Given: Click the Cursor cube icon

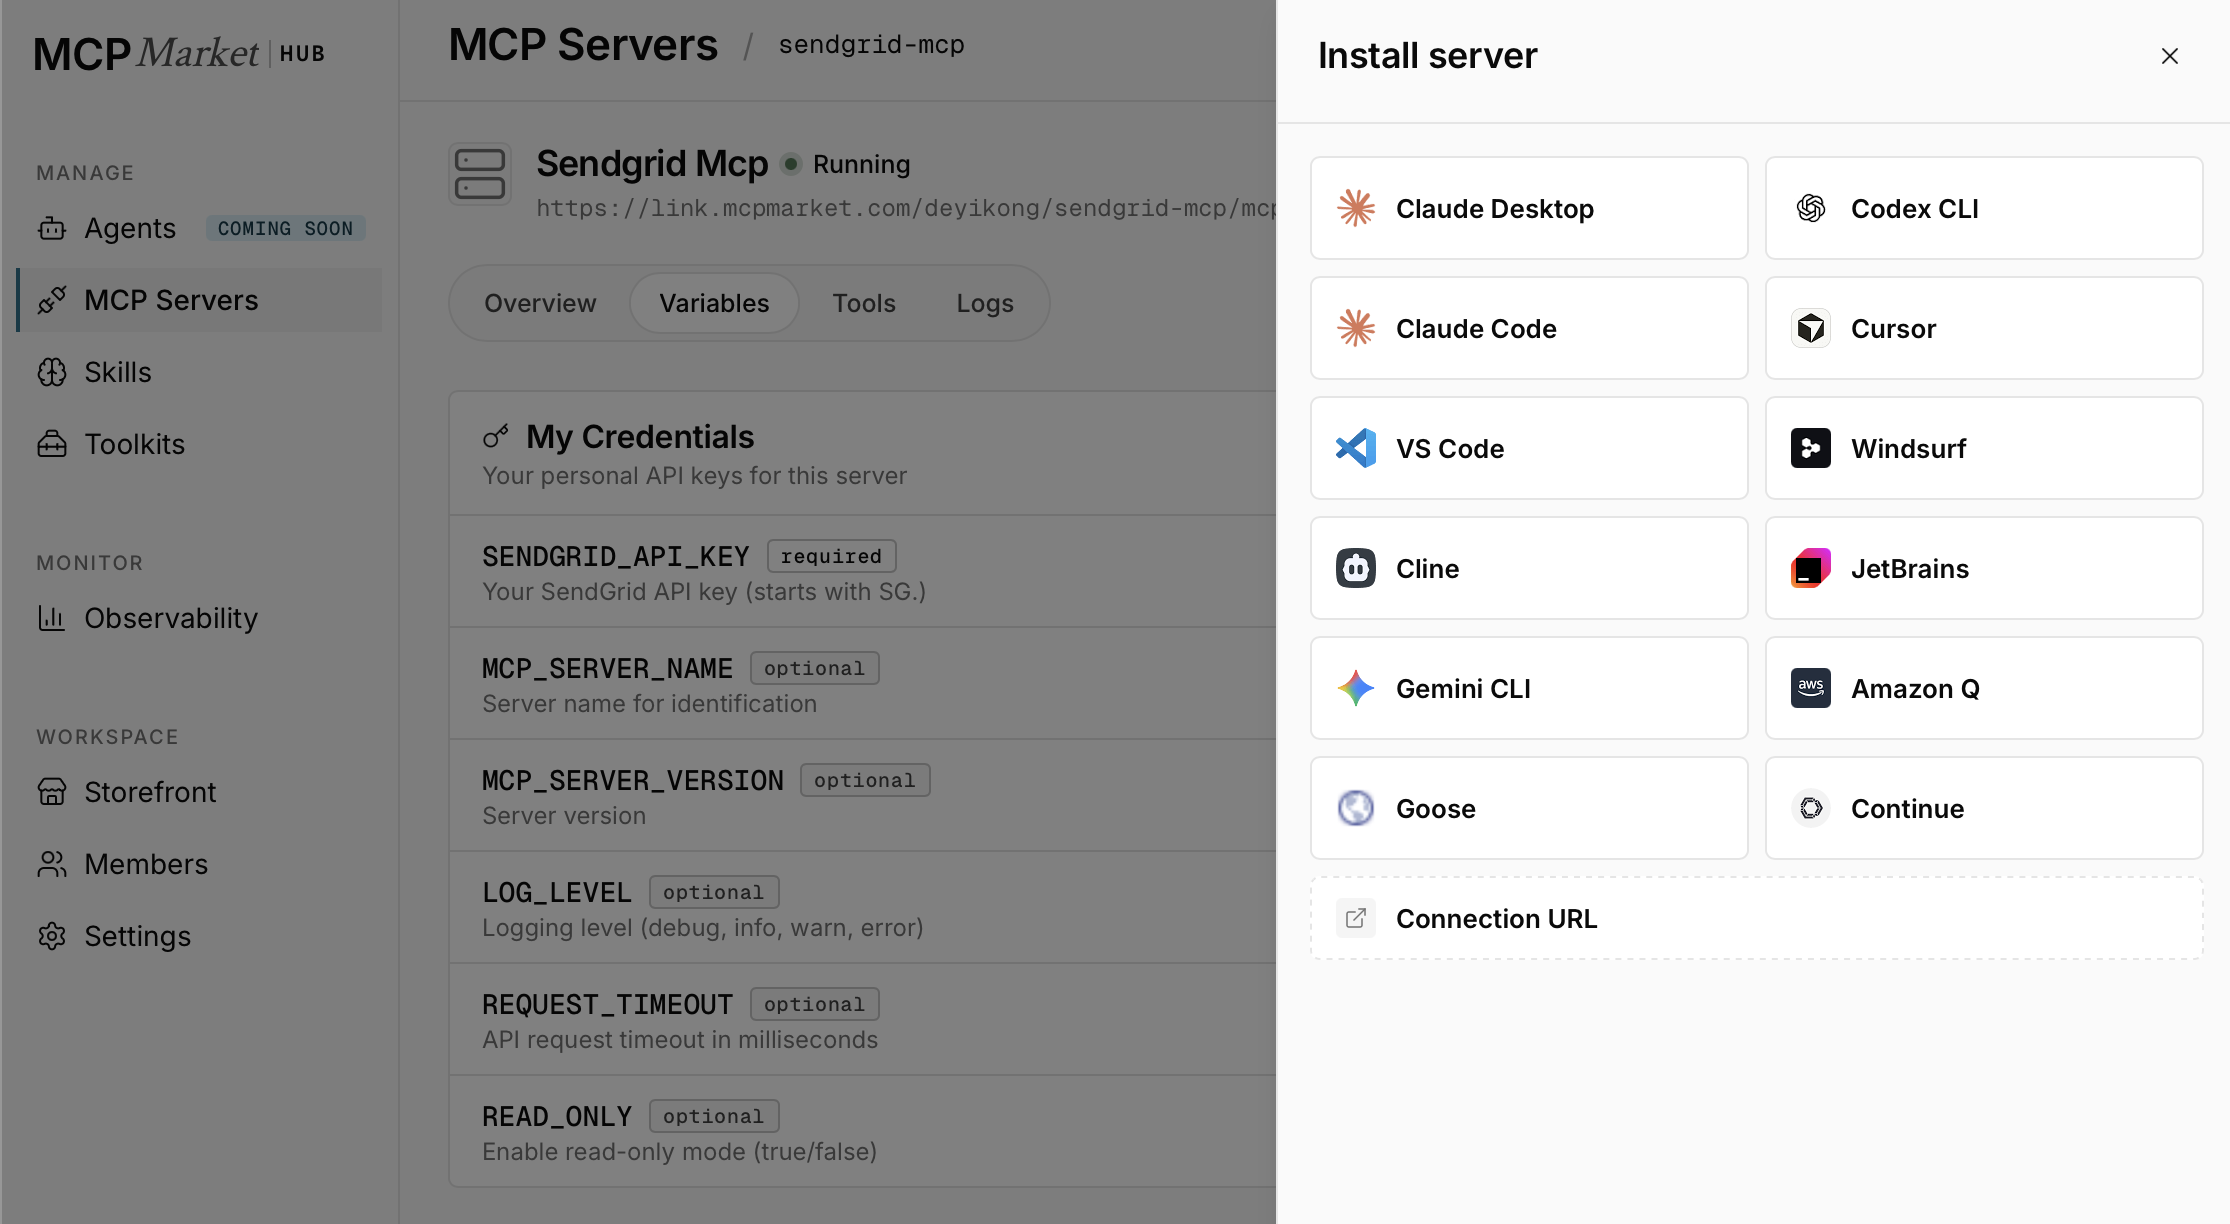Looking at the screenshot, I should click(1811, 328).
